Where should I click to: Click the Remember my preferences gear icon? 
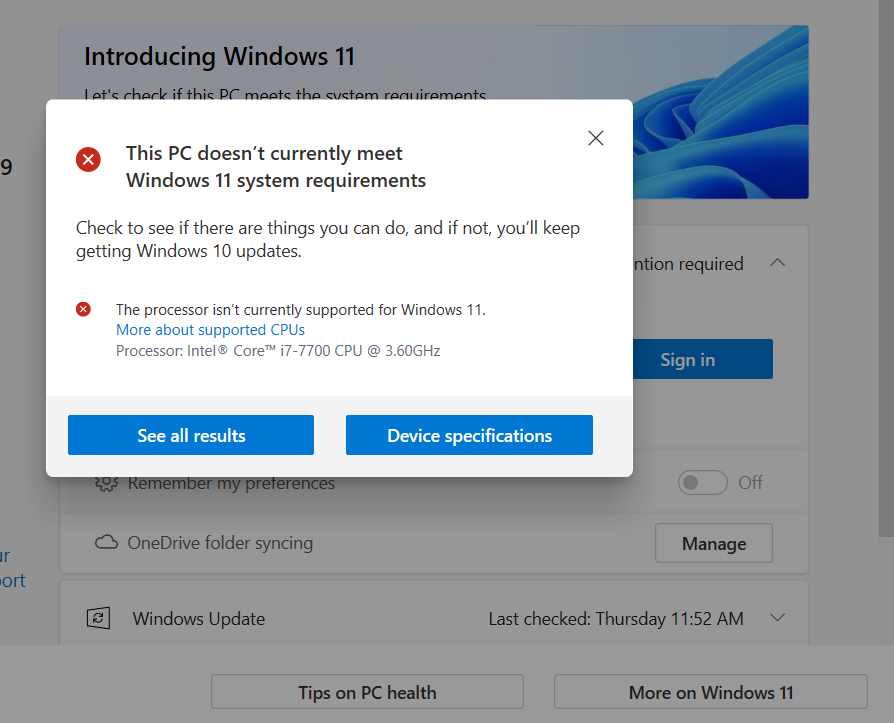pyautogui.click(x=106, y=485)
